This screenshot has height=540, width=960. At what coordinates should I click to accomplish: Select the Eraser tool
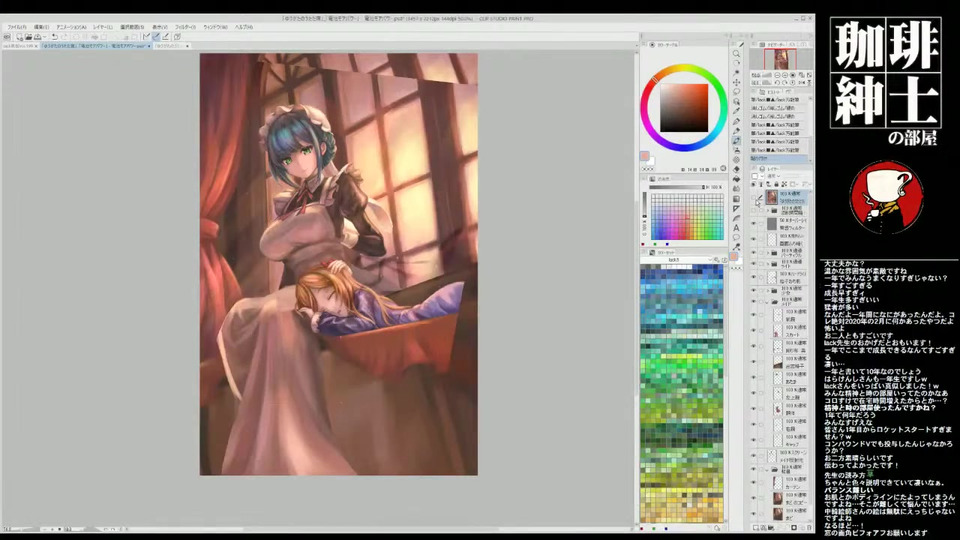click(x=737, y=170)
